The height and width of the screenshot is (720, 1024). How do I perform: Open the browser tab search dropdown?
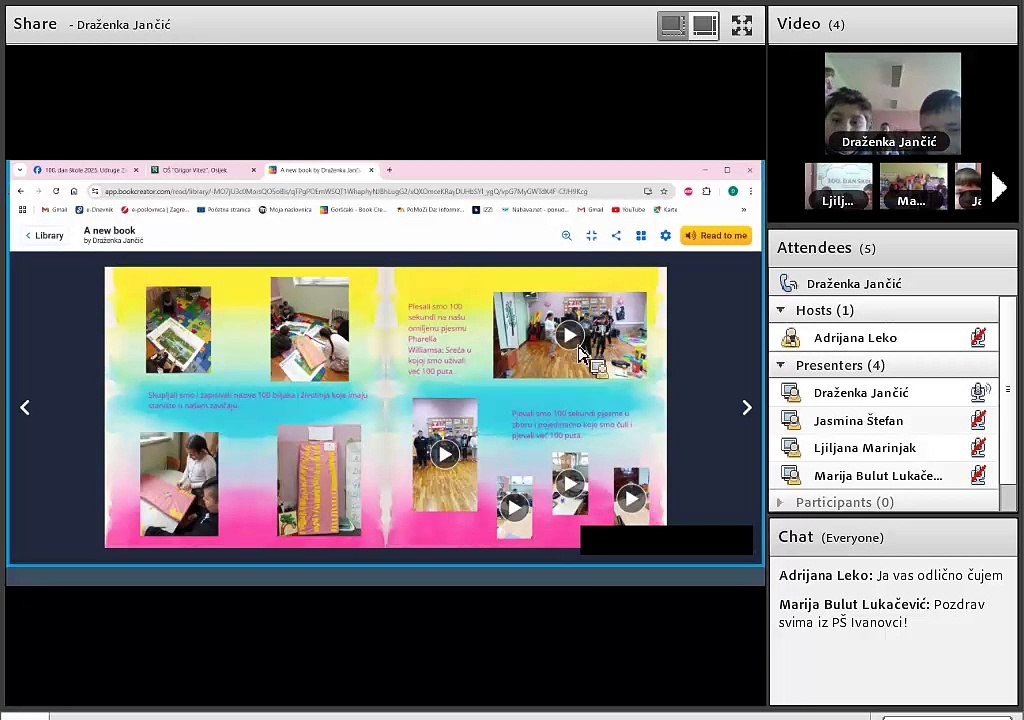pos(20,170)
